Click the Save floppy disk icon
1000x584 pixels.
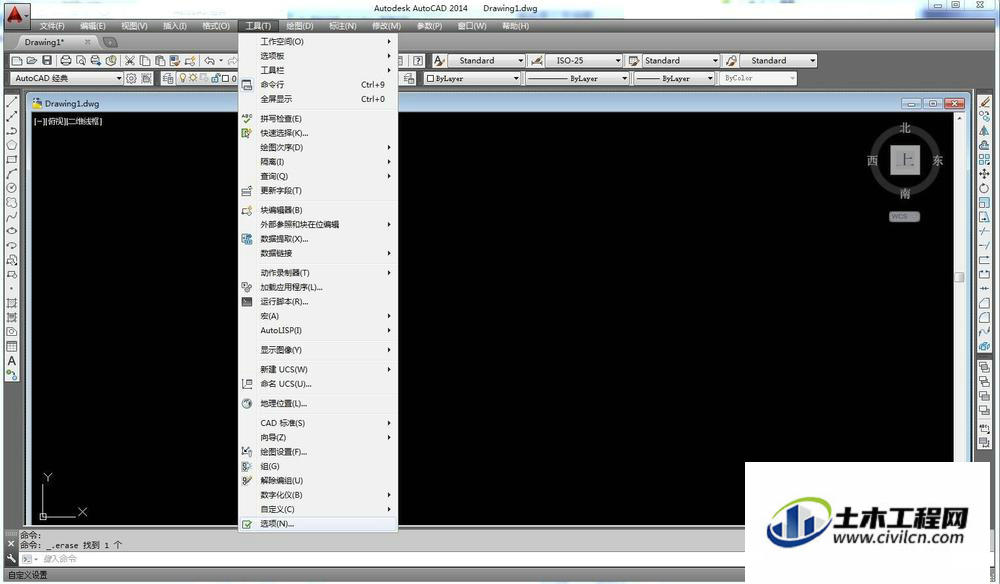[x=47, y=61]
